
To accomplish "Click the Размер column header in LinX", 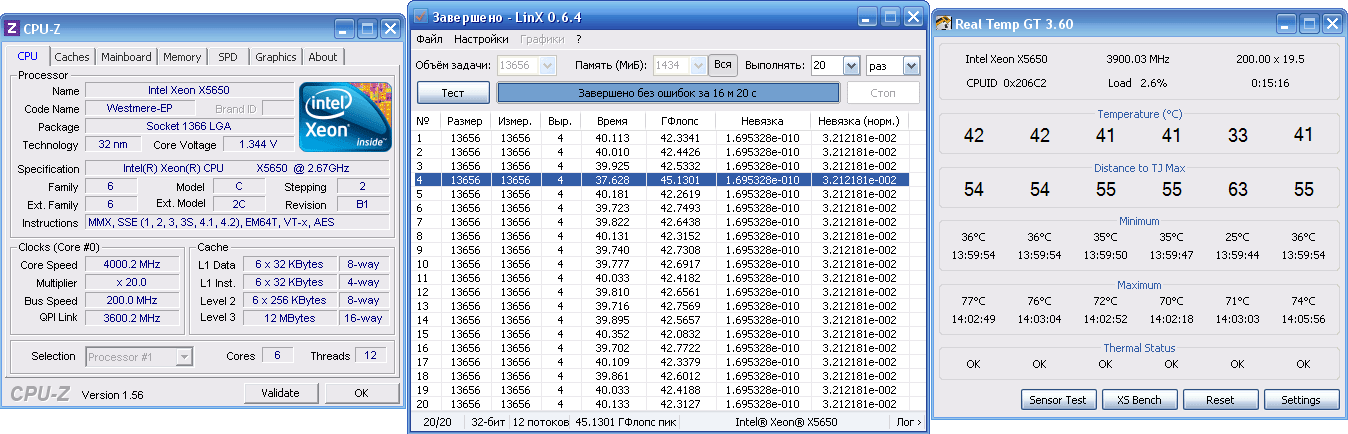I will [x=465, y=120].
